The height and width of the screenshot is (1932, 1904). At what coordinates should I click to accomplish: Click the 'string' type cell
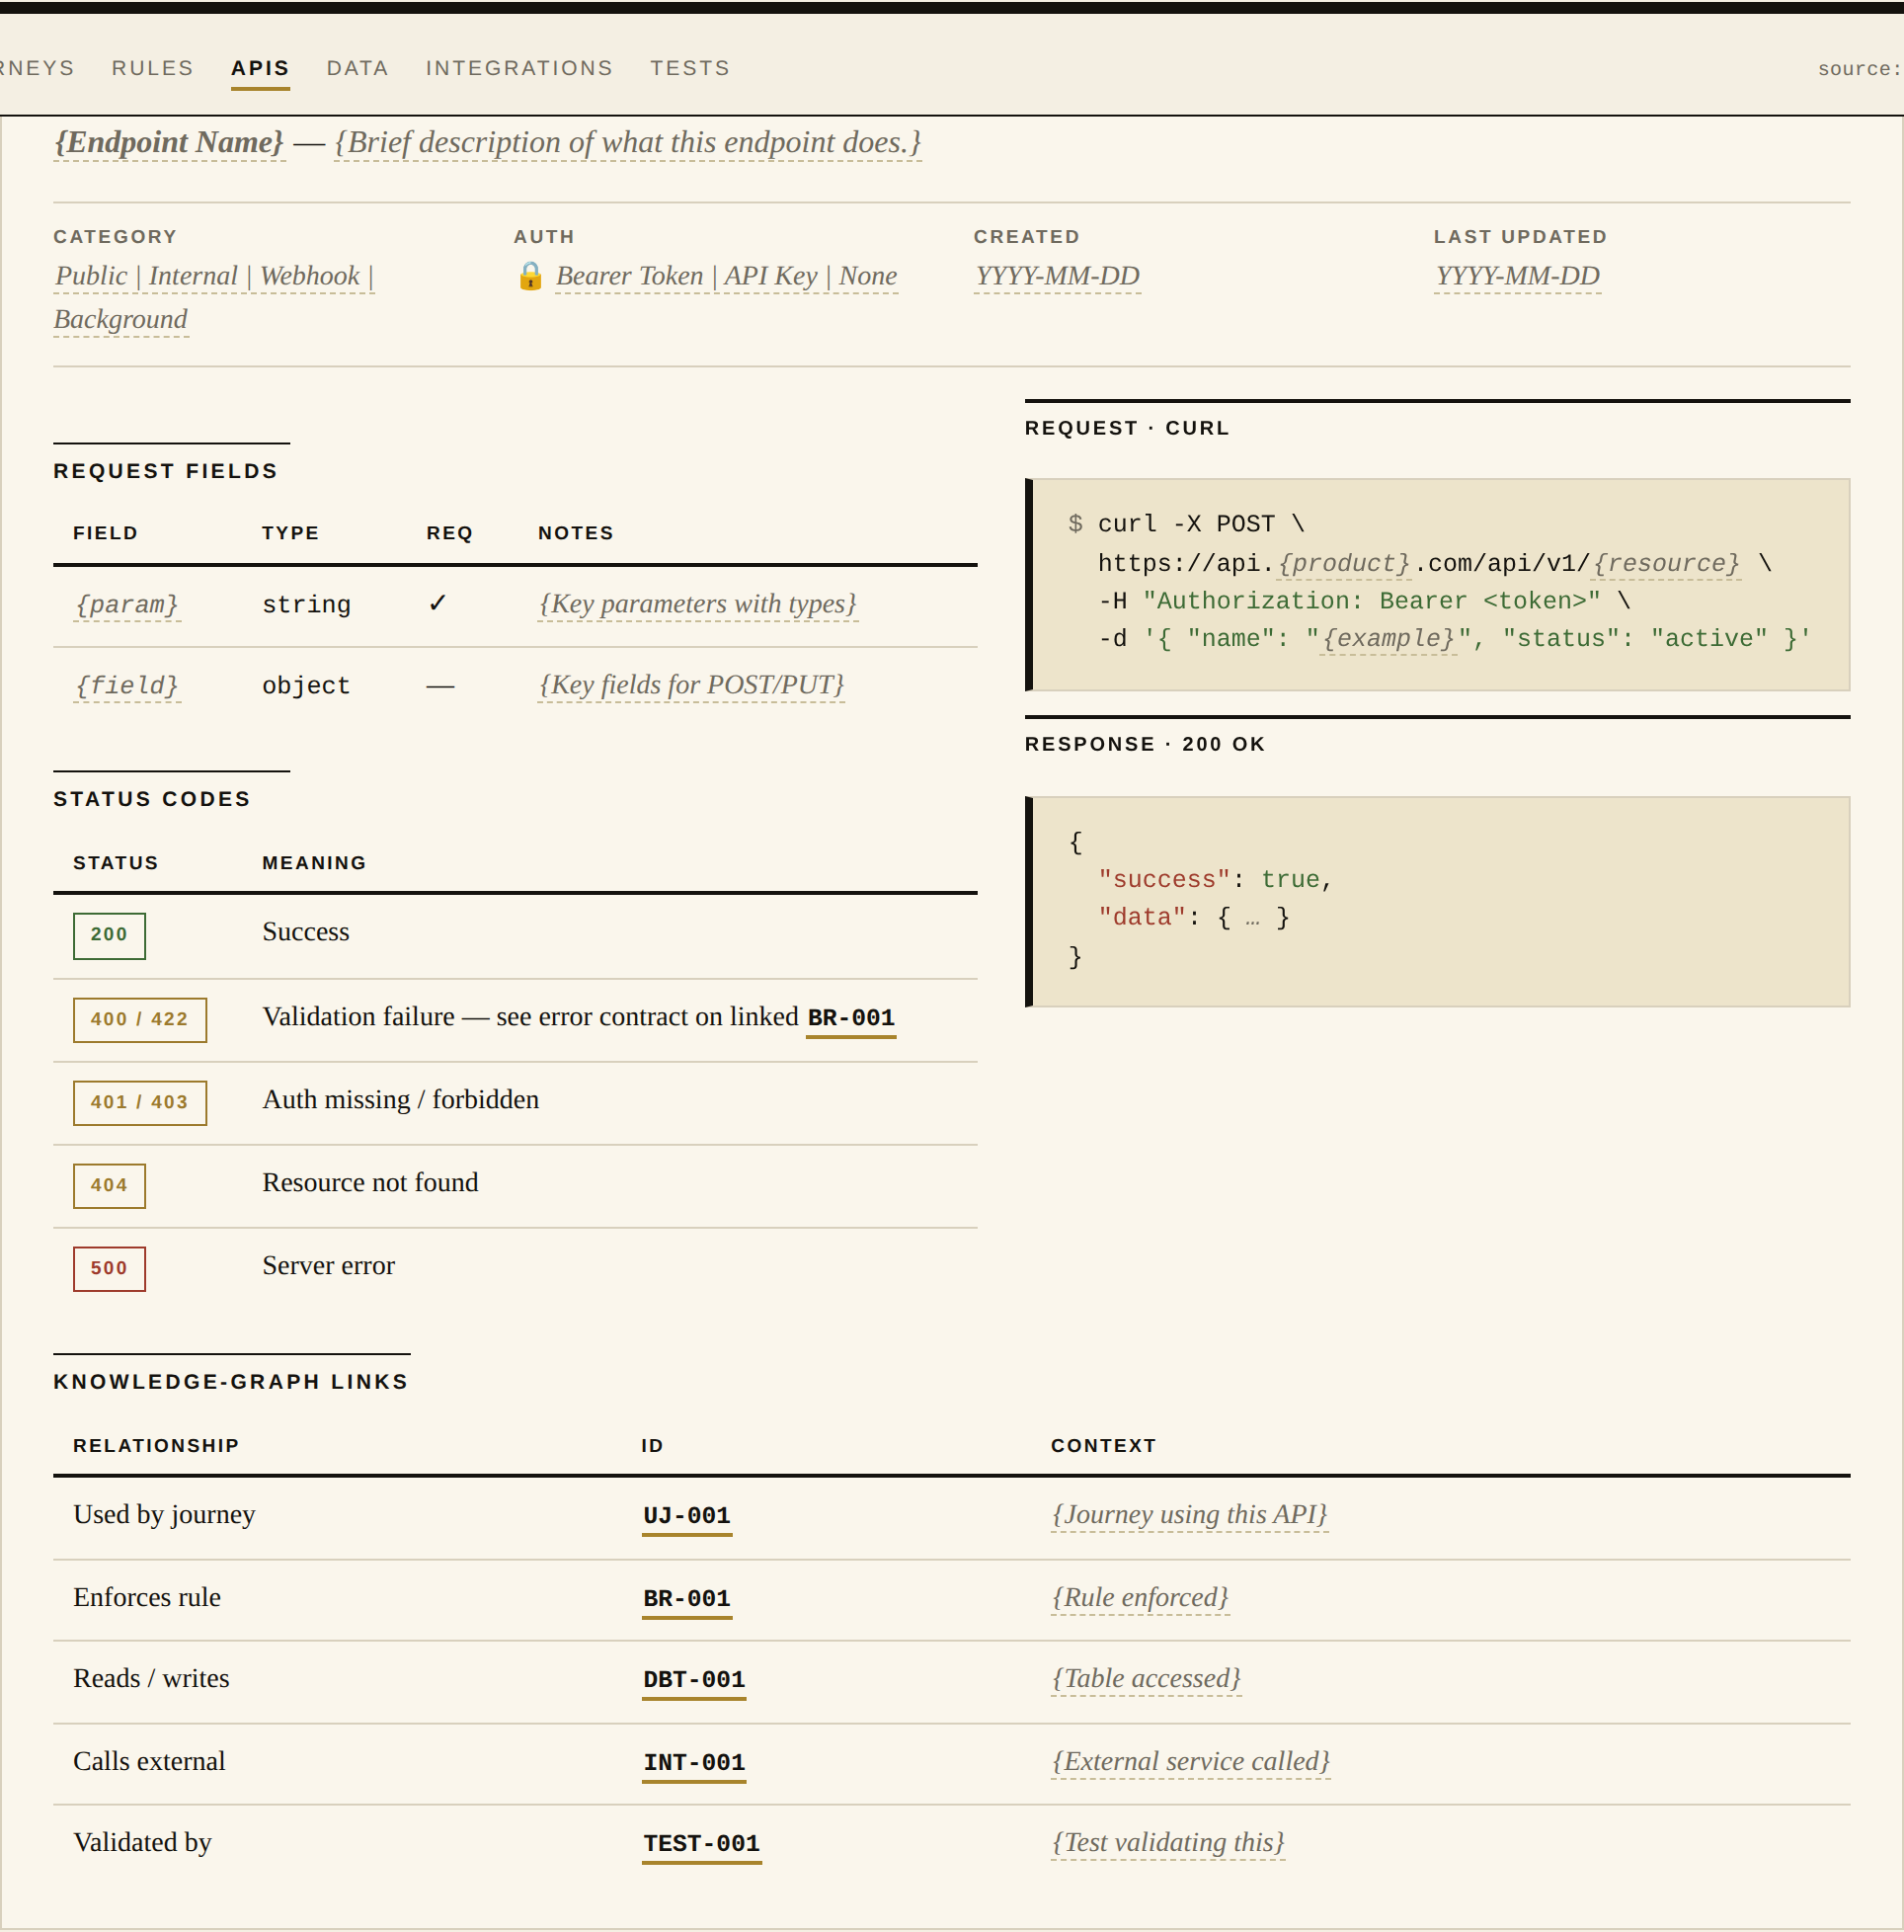[306, 605]
